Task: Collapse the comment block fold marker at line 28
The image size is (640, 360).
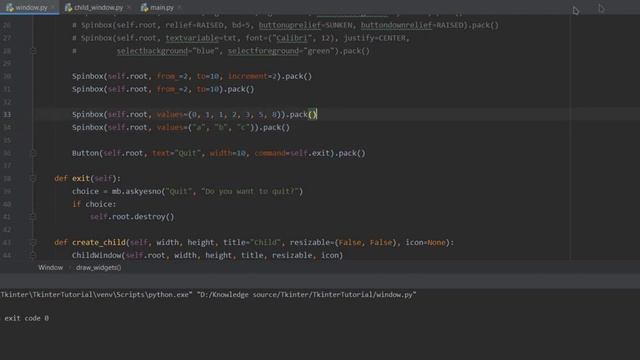Action: pyautogui.click(x=33, y=51)
